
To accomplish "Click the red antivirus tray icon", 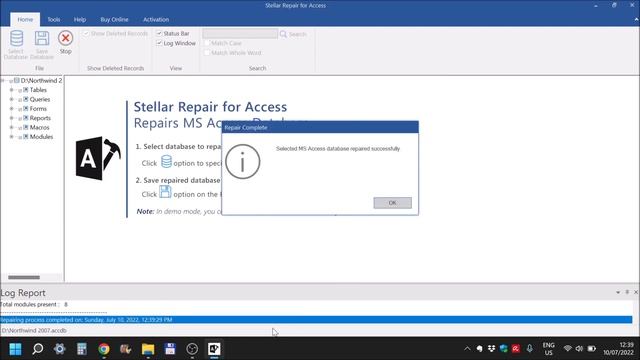I will 516,348.
